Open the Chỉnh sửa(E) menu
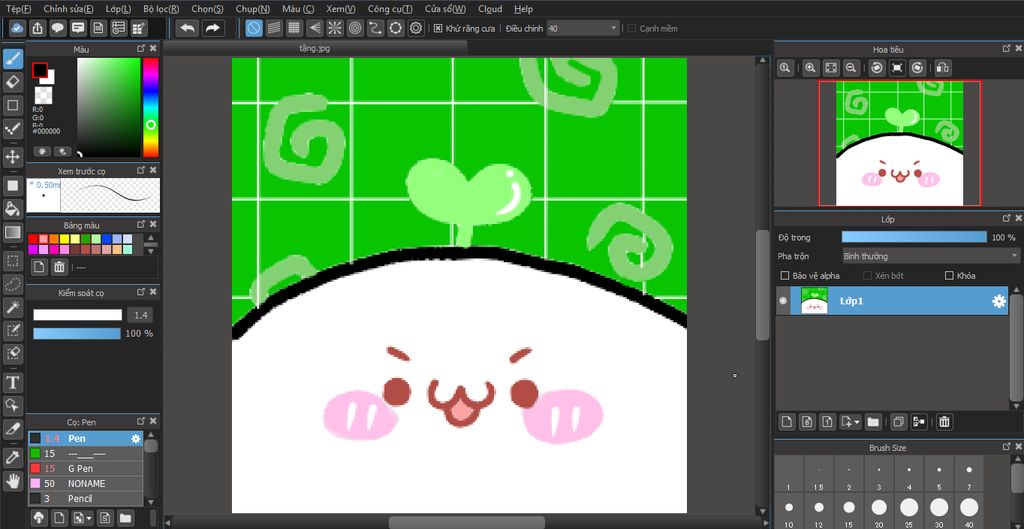1024x529 pixels. point(68,9)
